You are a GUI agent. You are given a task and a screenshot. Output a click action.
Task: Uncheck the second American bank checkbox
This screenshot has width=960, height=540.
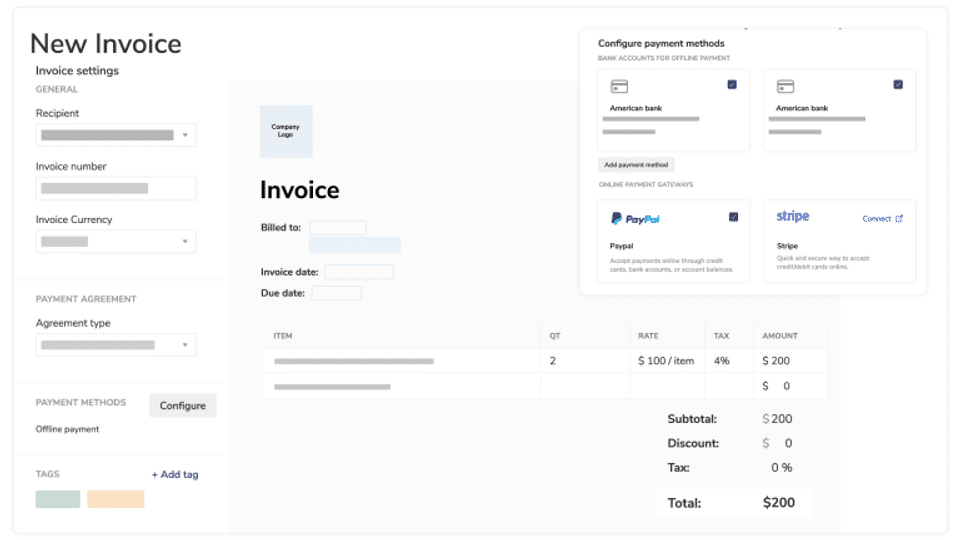(x=898, y=84)
